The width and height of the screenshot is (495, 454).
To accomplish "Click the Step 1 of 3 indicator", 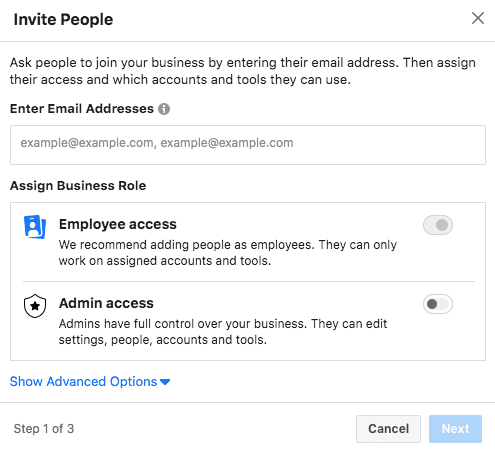I will [x=44, y=429].
